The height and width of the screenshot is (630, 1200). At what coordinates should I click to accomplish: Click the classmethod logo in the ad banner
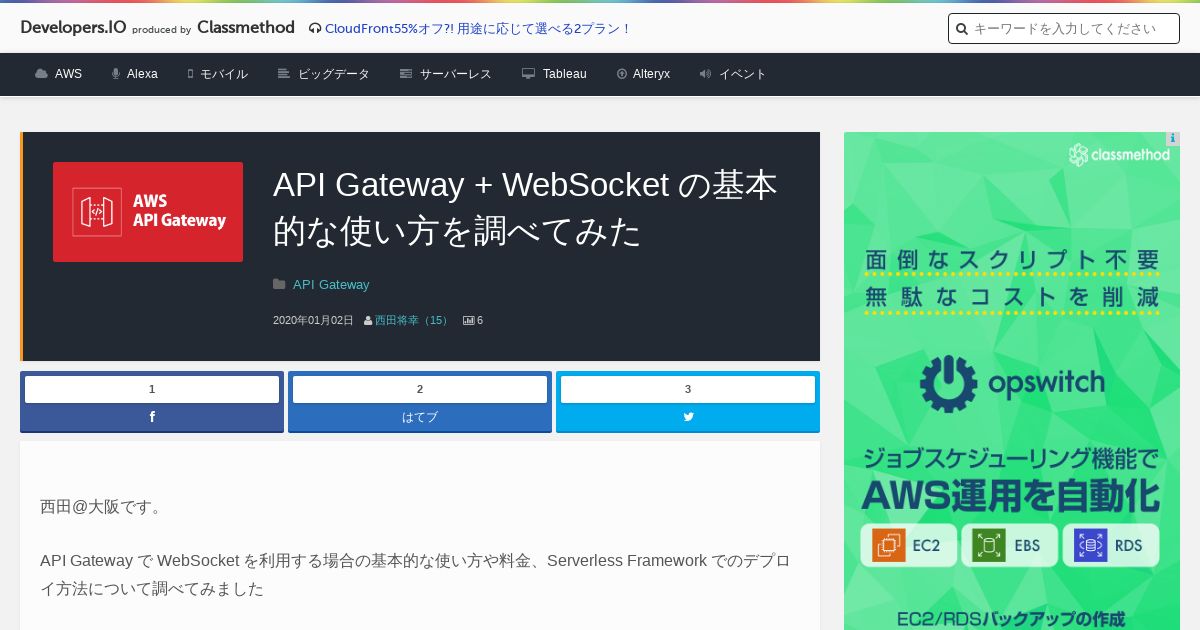[1119, 155]
